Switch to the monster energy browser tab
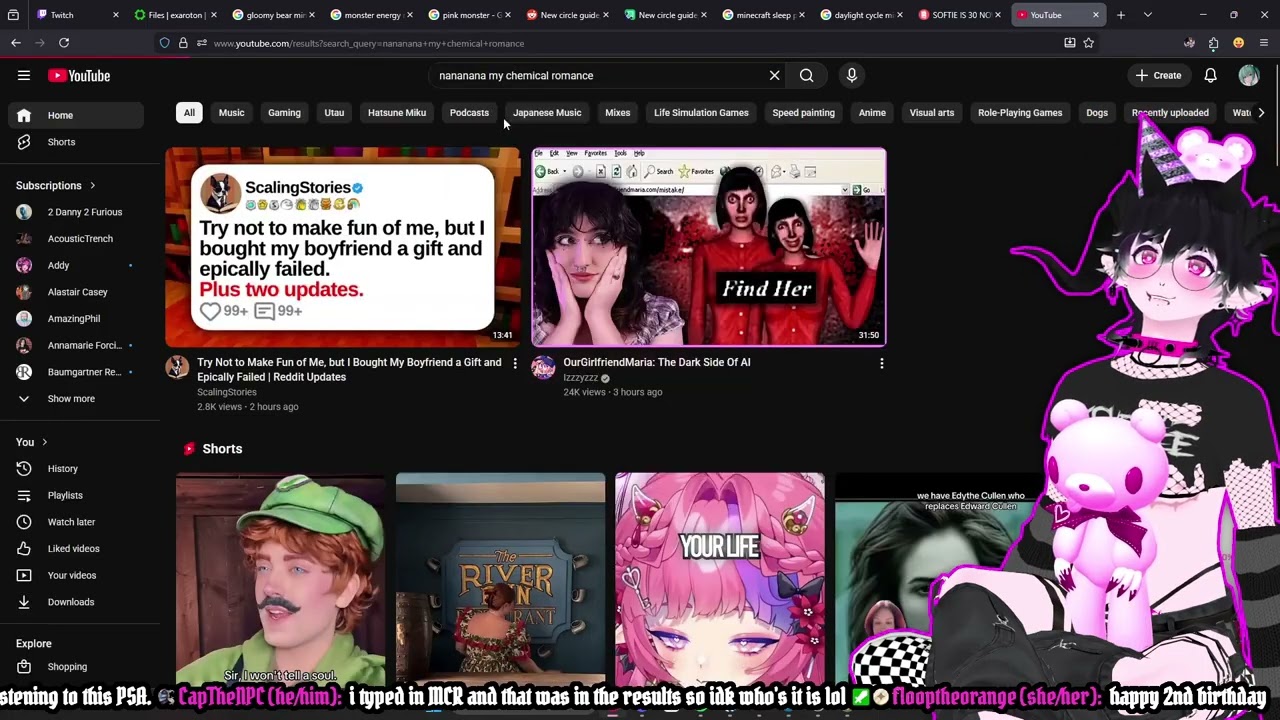The image size is (1280, 720). (x=370, y=15)
